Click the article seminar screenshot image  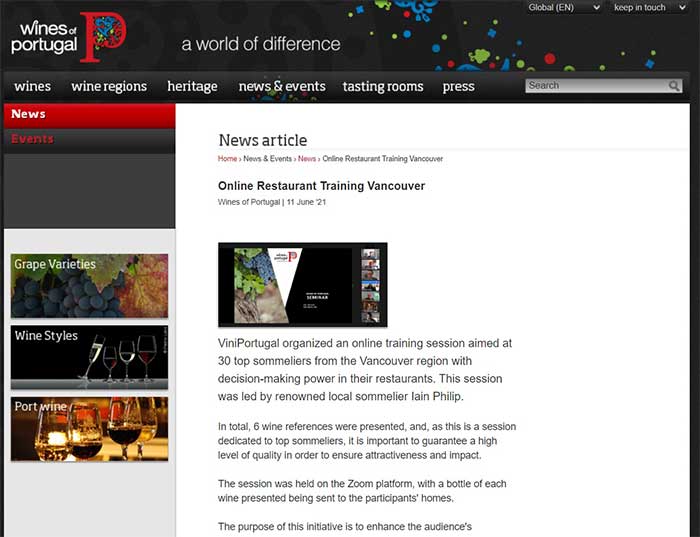click(302, 285)
